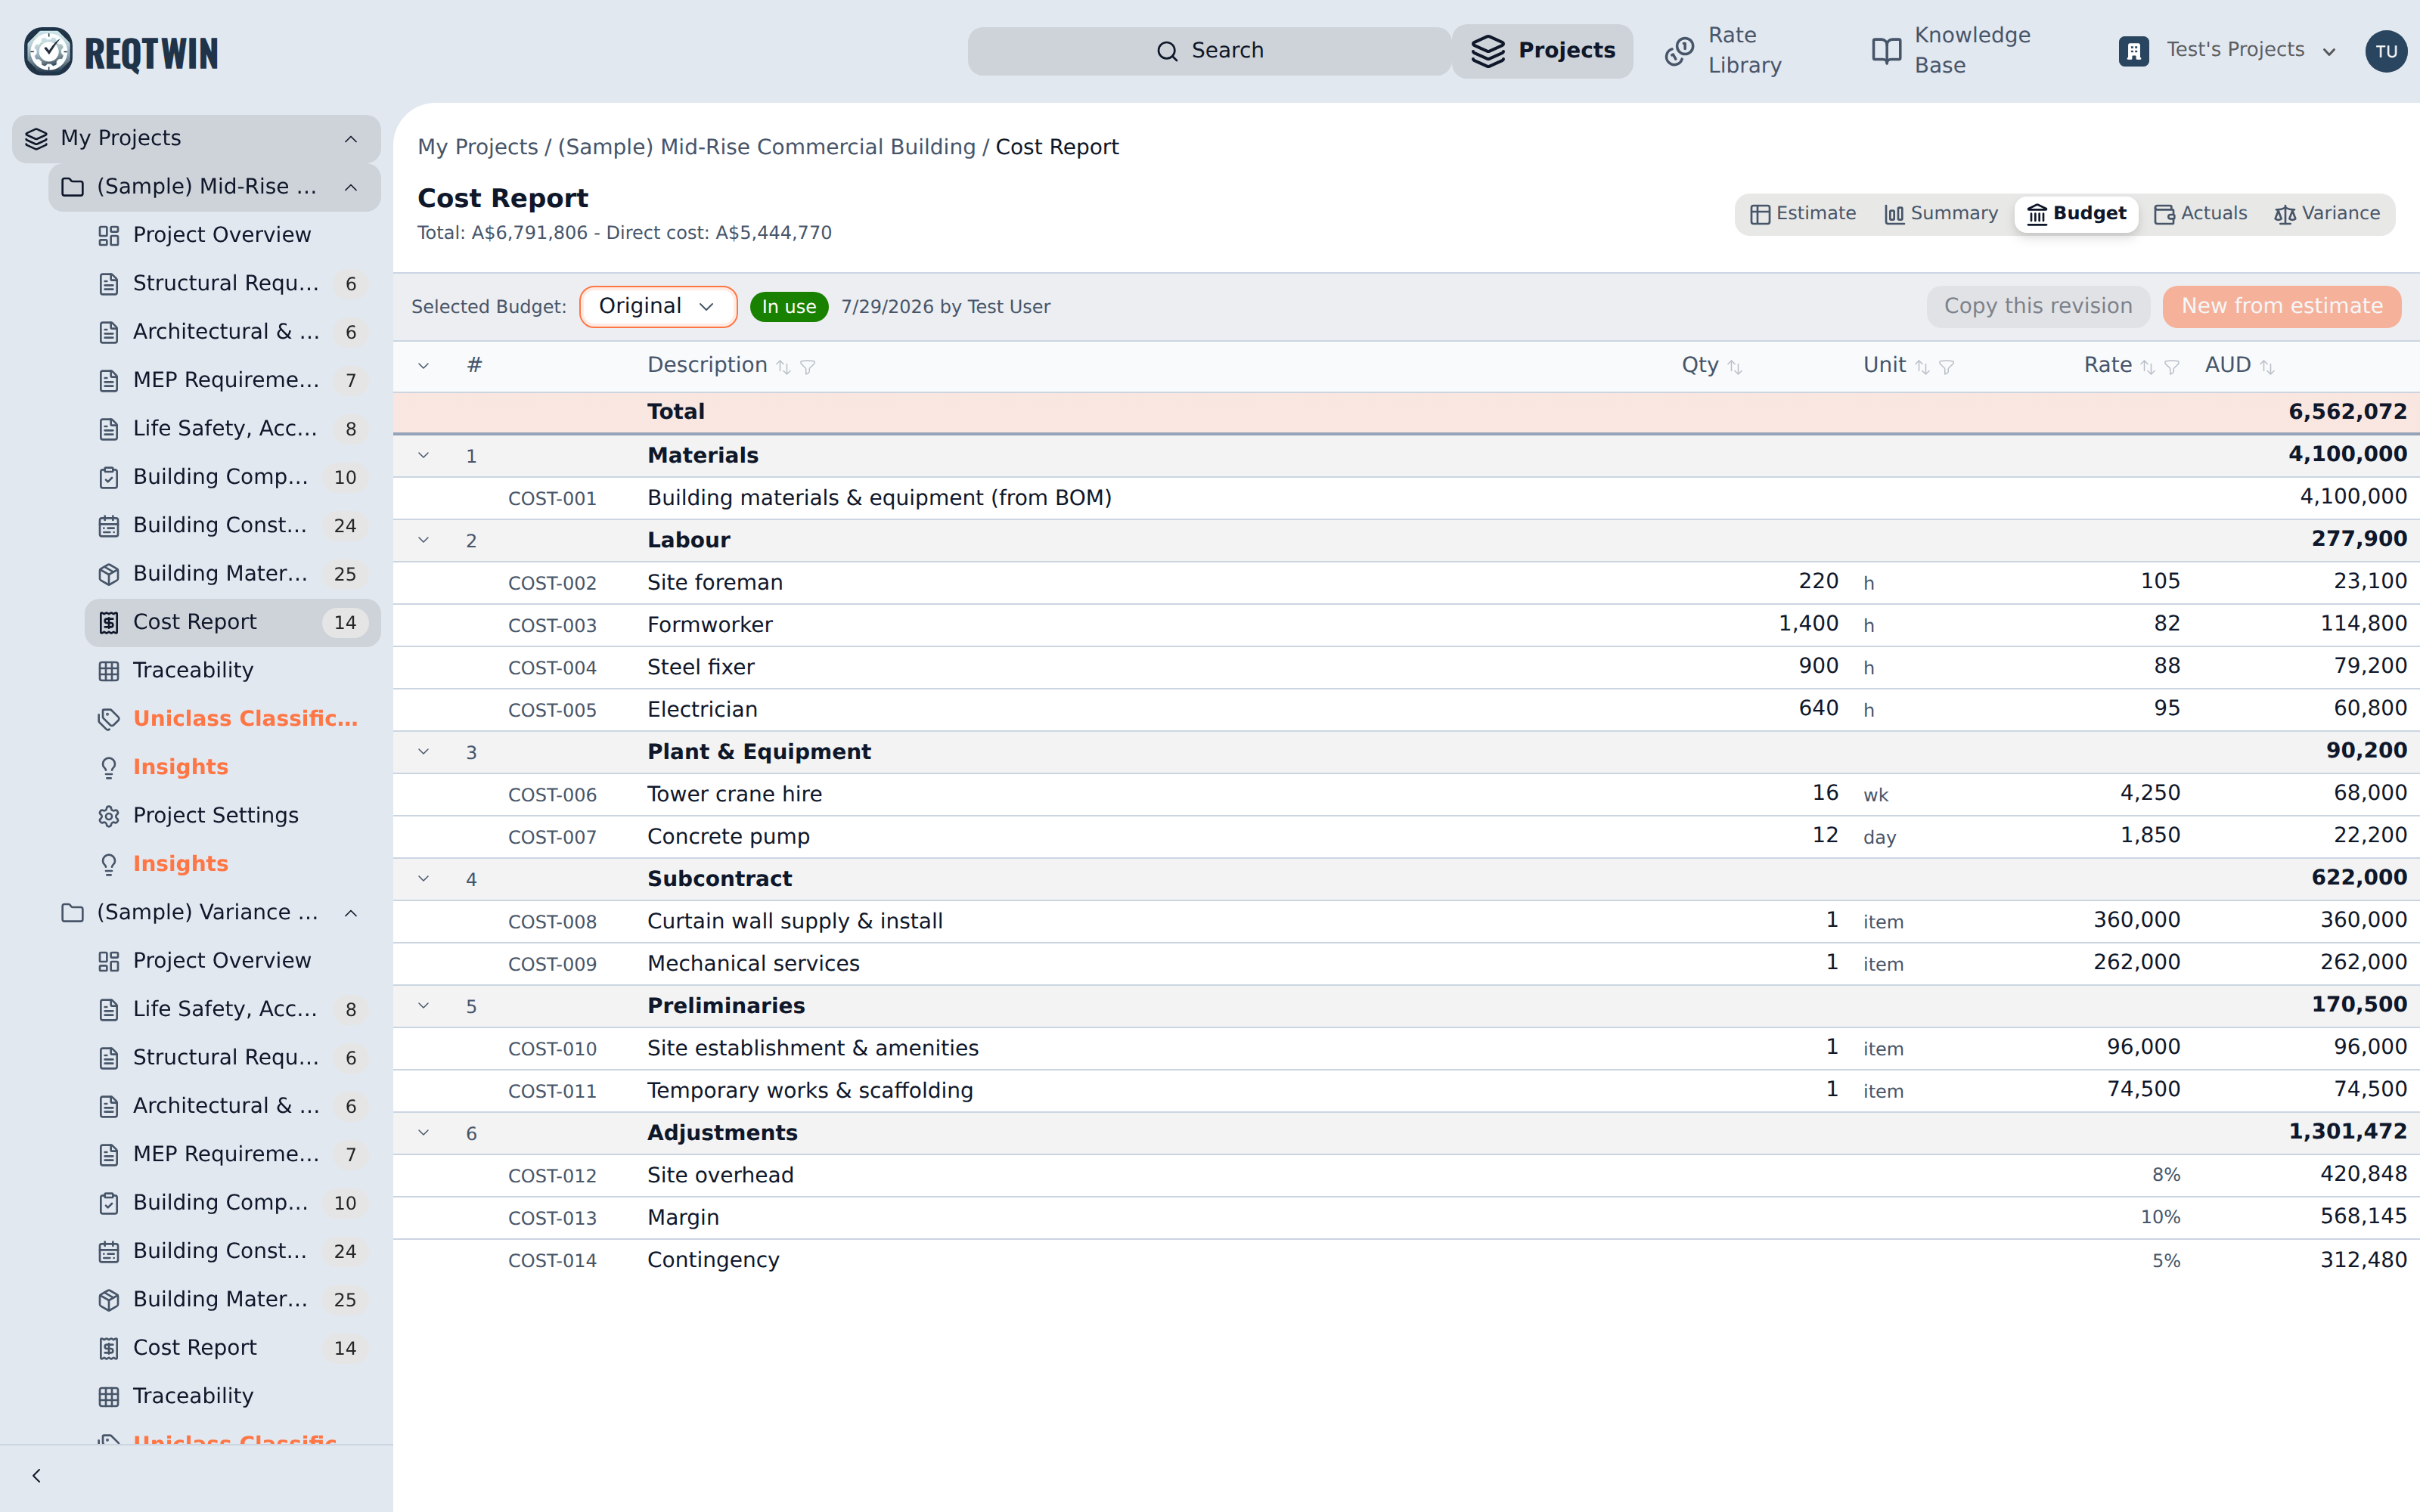Click the Cost Report icon under Variance project
Screen dimensions: 2420x1512
pos(109,1348)
